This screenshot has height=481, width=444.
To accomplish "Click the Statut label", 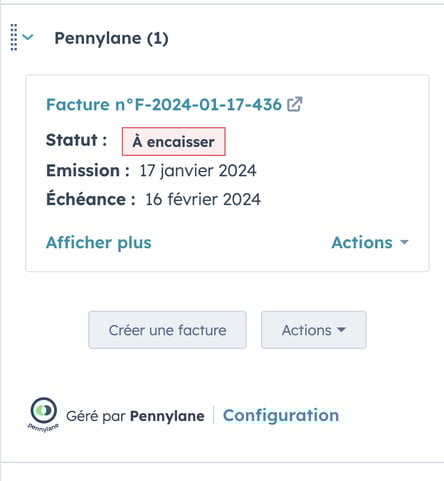I will (77, 140).
